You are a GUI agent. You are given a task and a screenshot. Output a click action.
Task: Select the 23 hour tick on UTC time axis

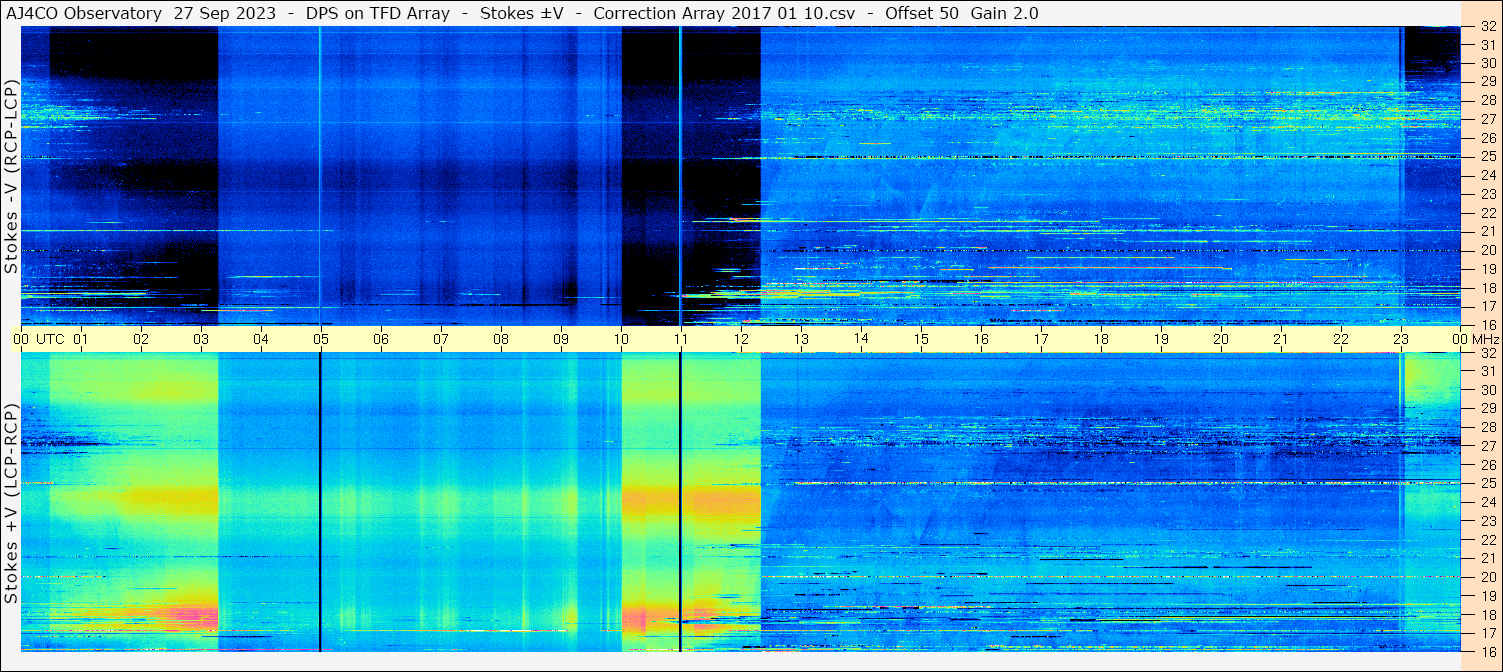tap(1401, 340)
